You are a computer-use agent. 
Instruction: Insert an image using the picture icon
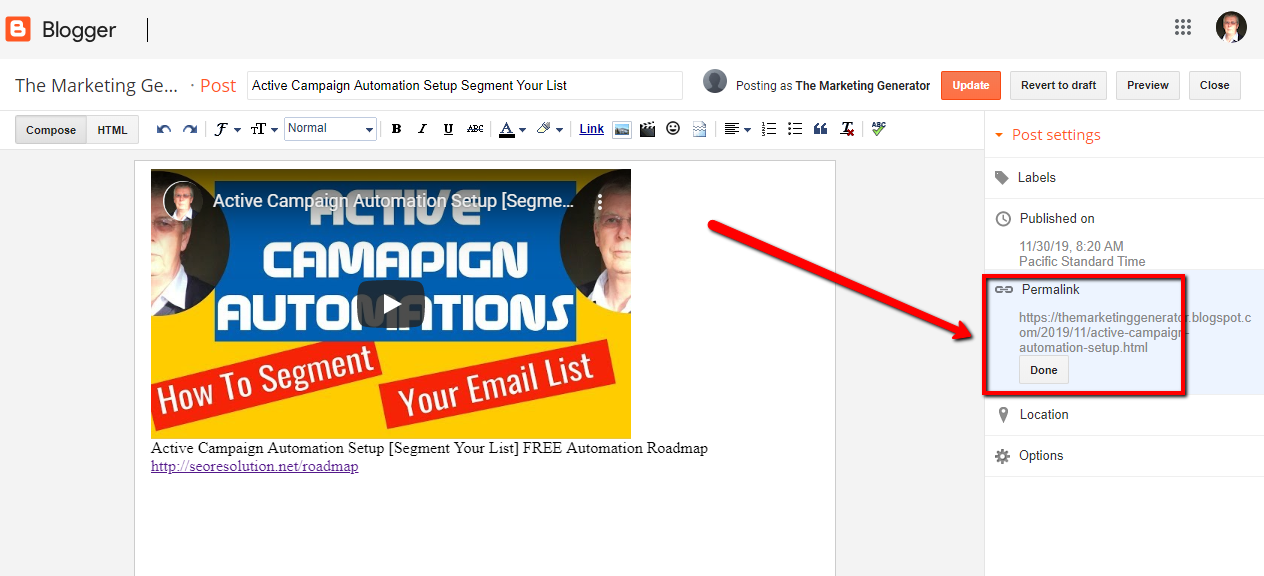click(622, 129)
